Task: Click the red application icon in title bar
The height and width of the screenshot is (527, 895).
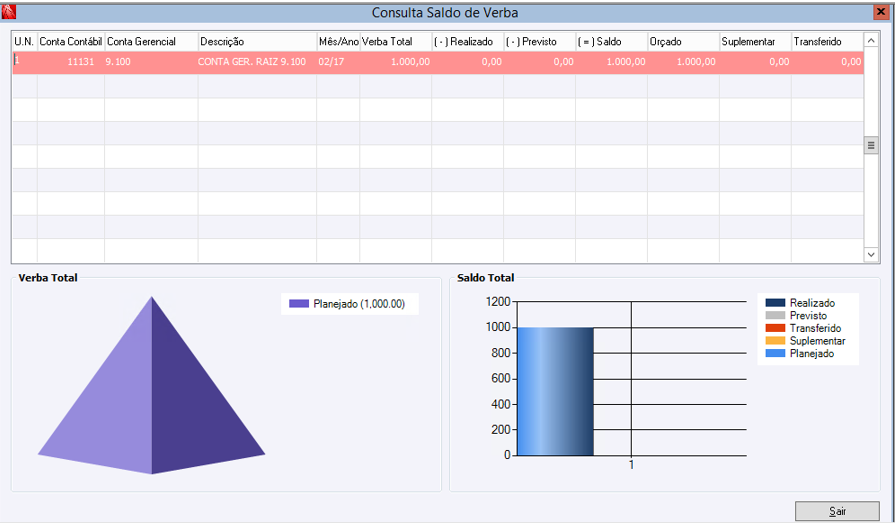Action: coord(9,11)
